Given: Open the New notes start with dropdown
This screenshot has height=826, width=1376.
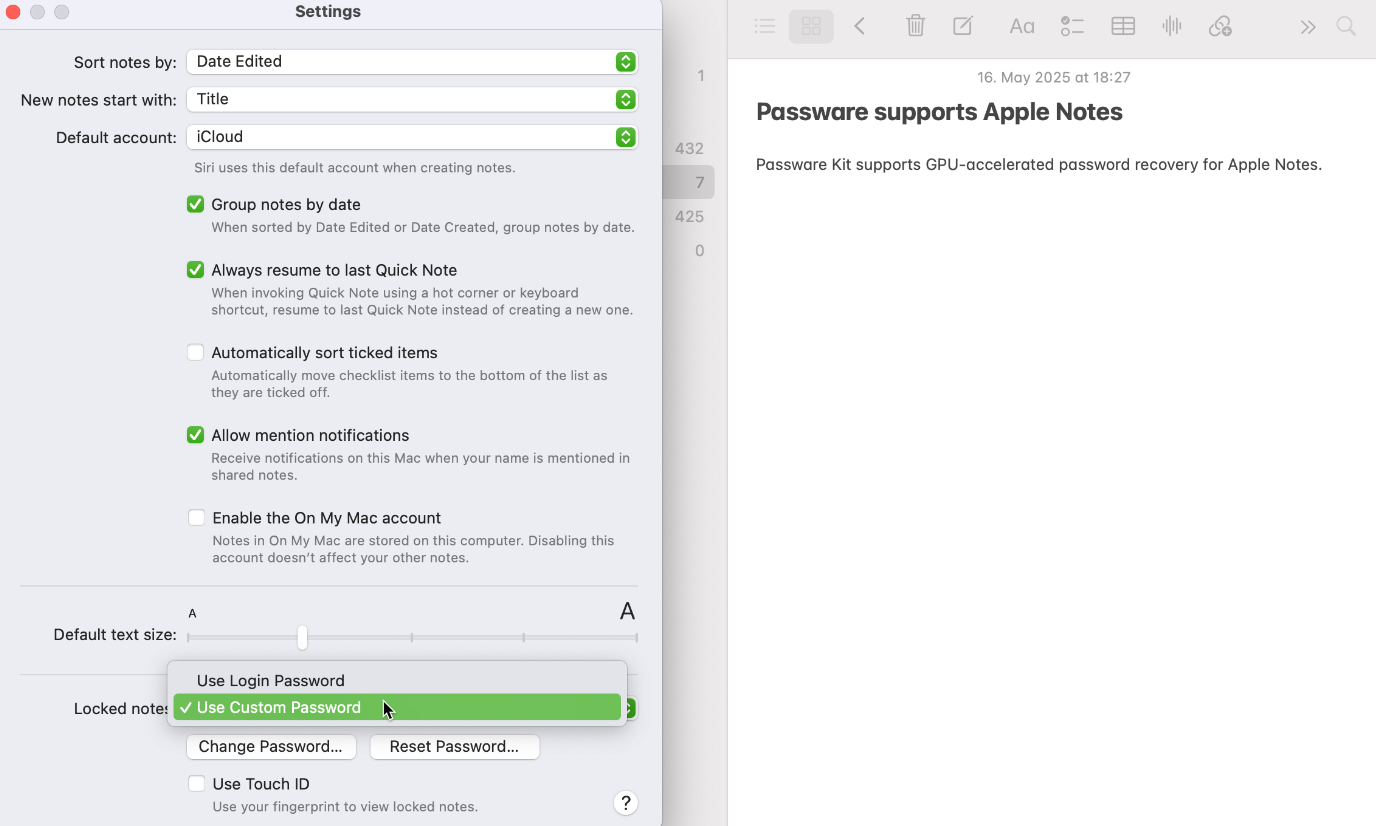Looking at the screenshot, I should pos(412,100).
